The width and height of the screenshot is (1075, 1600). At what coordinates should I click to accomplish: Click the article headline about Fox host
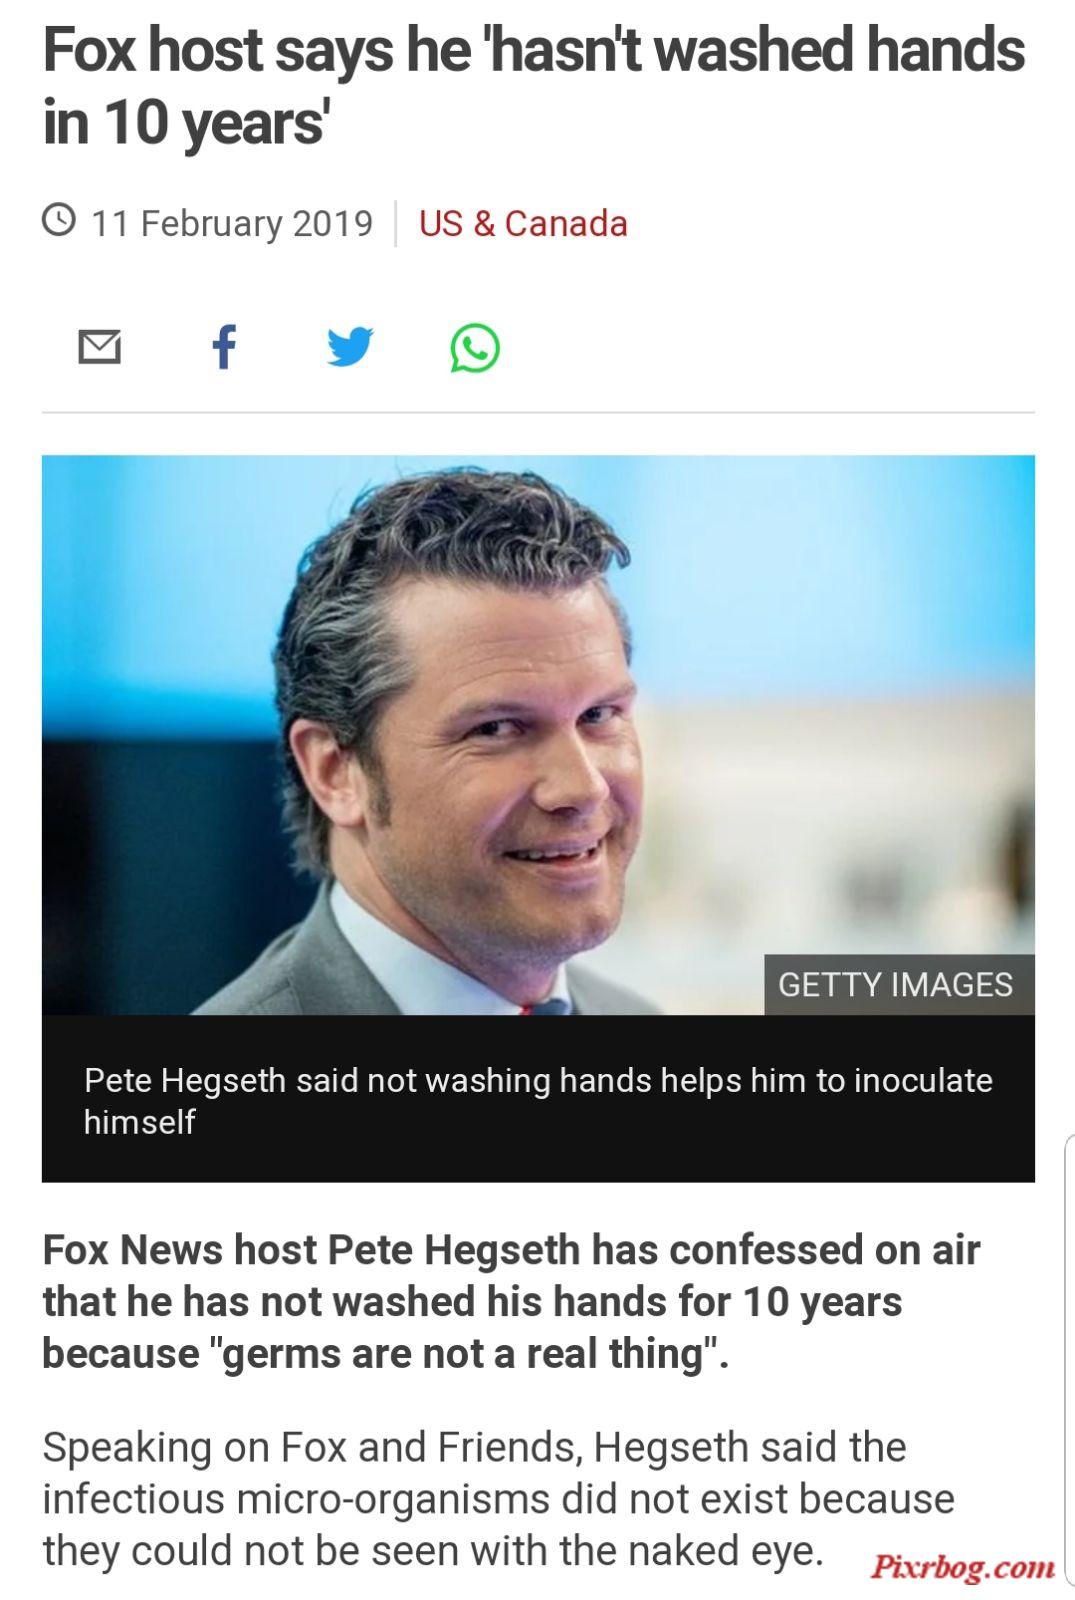pos(534,86)
